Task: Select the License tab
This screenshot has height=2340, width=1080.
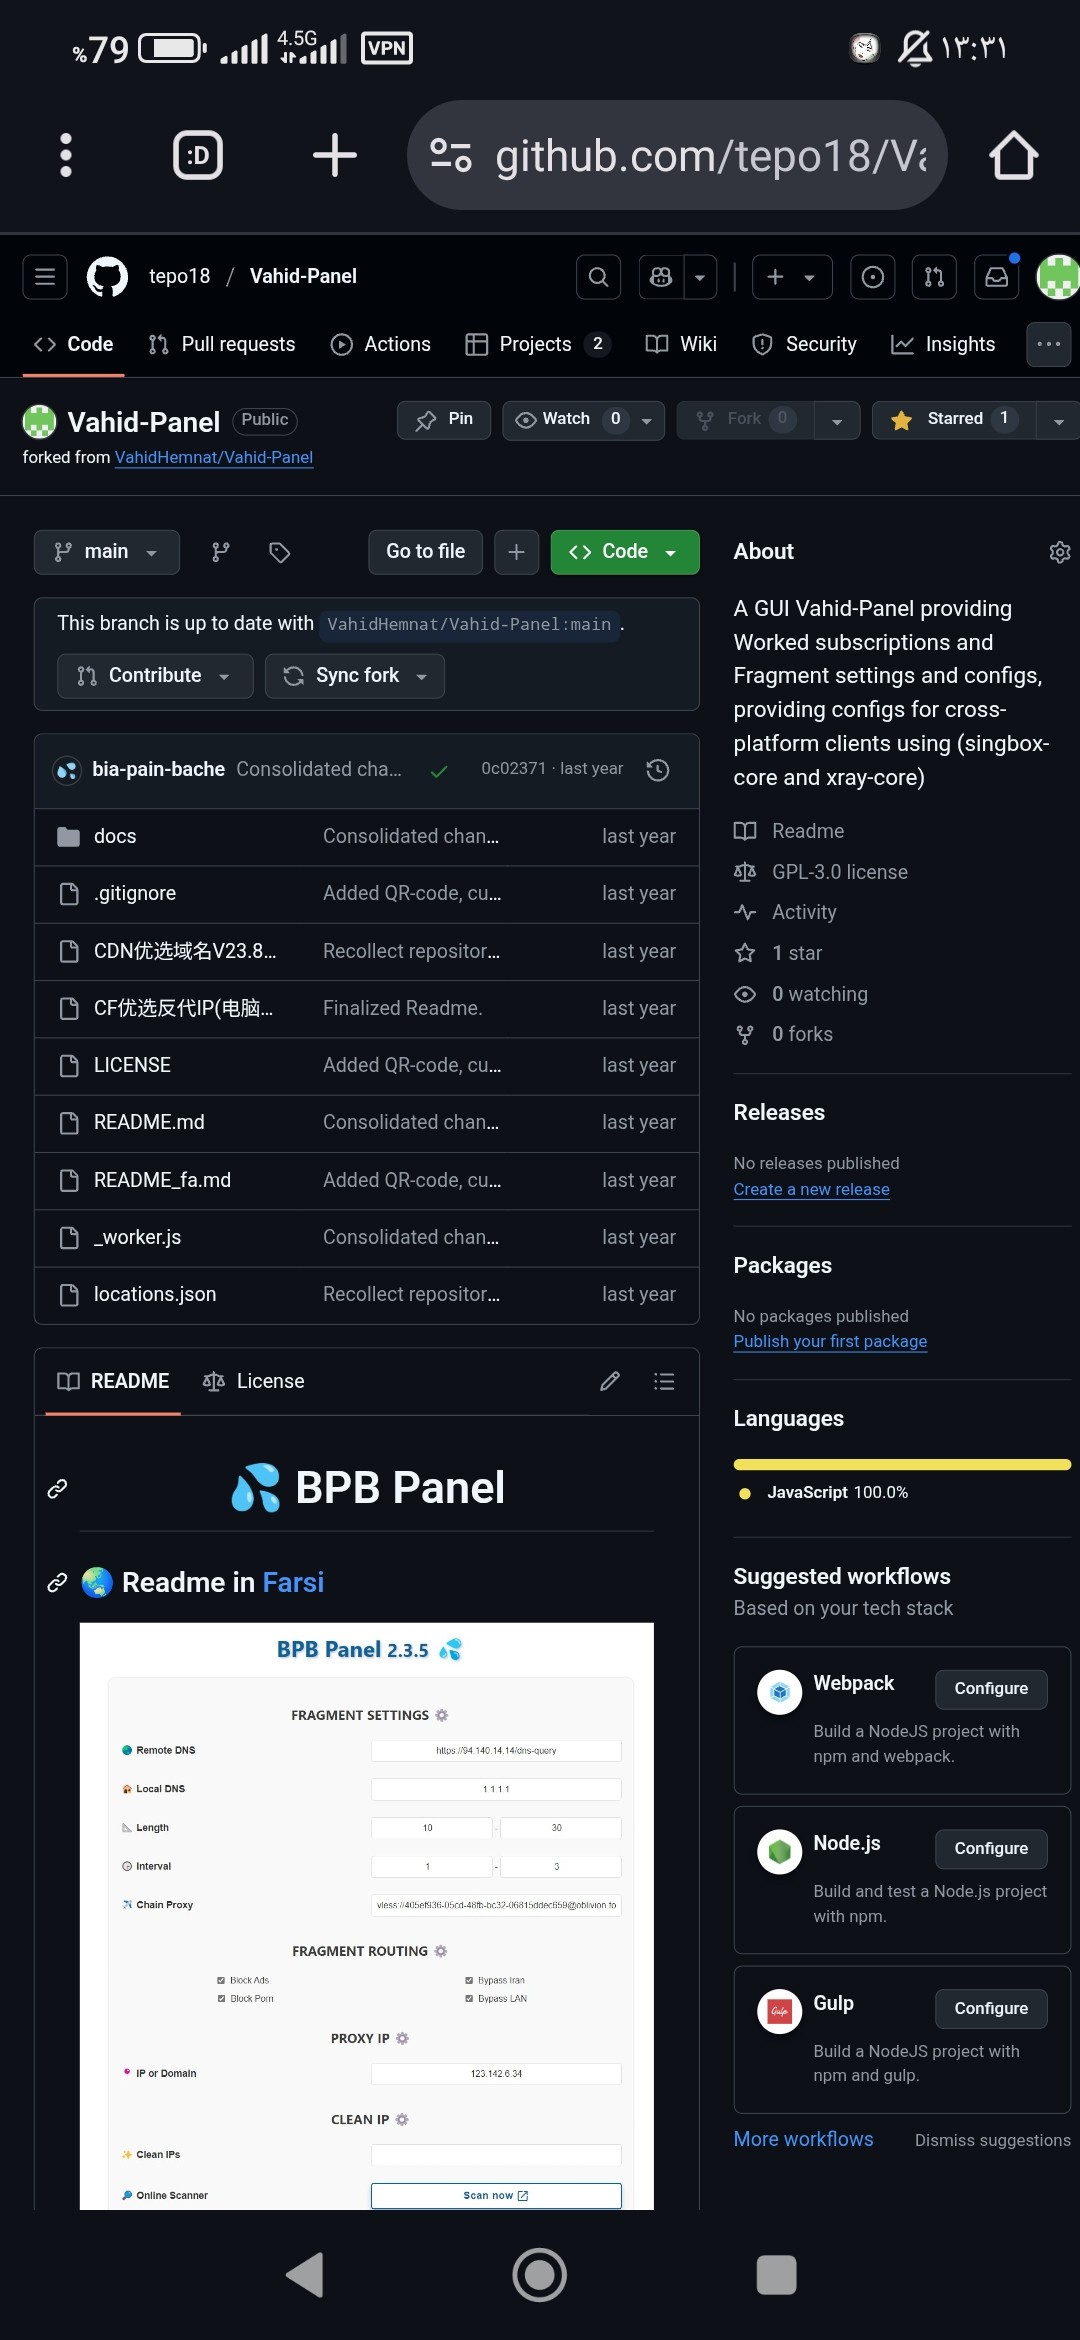Action: click(254, 1381)
